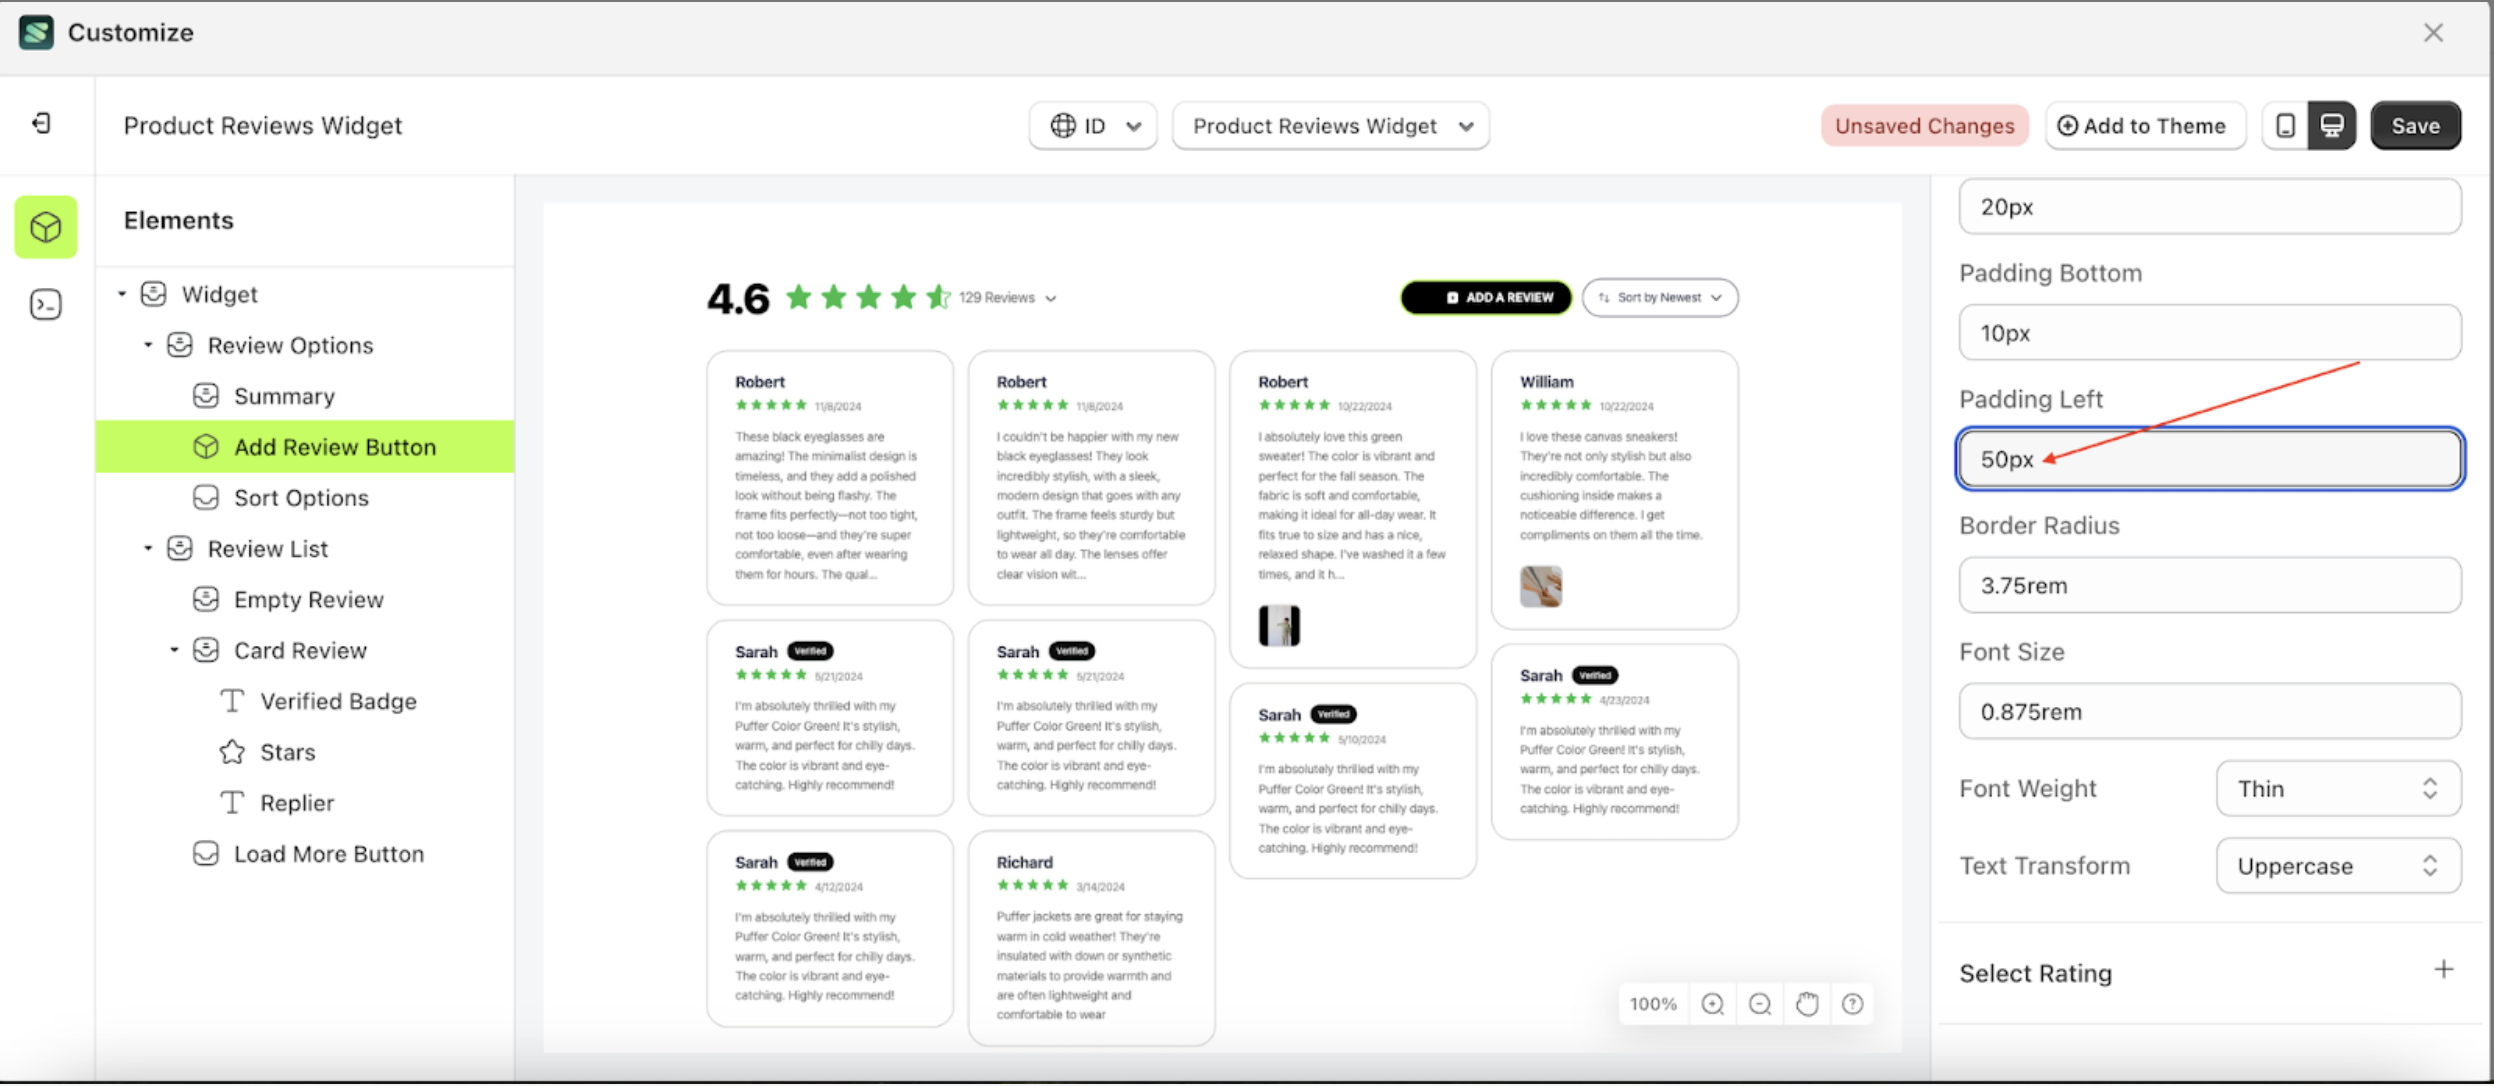Select the Elements cube icon in left sidebar
Viewport: 2494px width, 1086px height.
point(45,227)
